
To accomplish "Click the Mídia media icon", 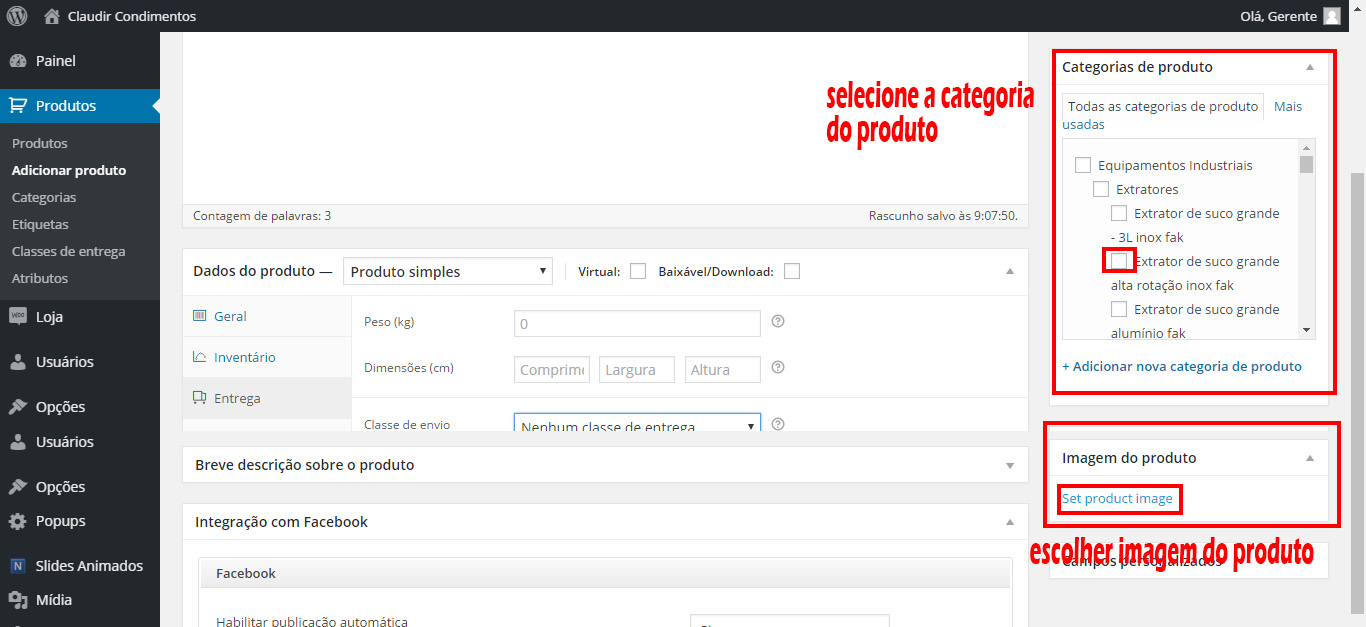I will tap(18, 600).
